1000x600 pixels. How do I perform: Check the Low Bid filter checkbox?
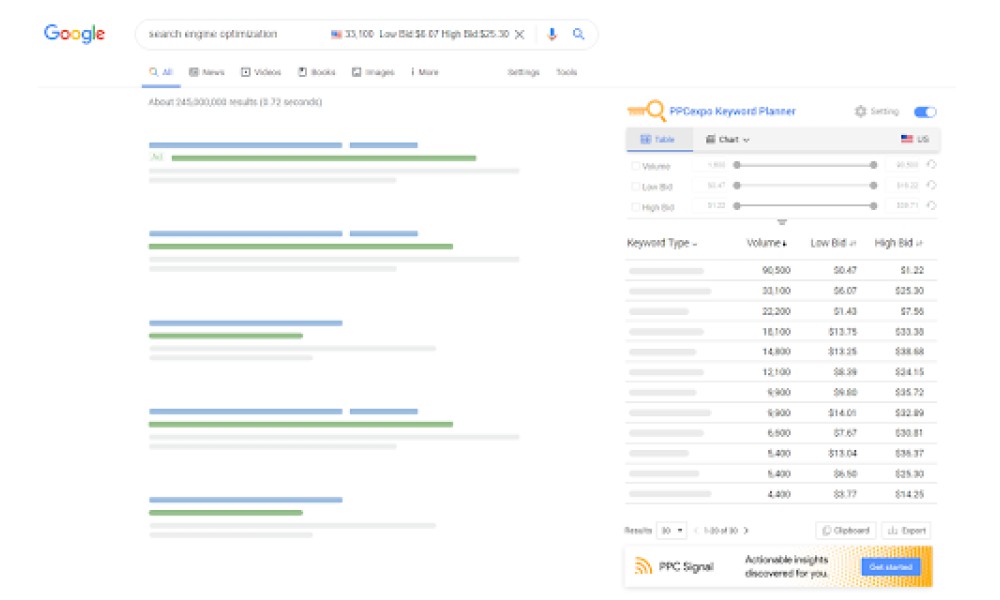(x=635, y=187)
